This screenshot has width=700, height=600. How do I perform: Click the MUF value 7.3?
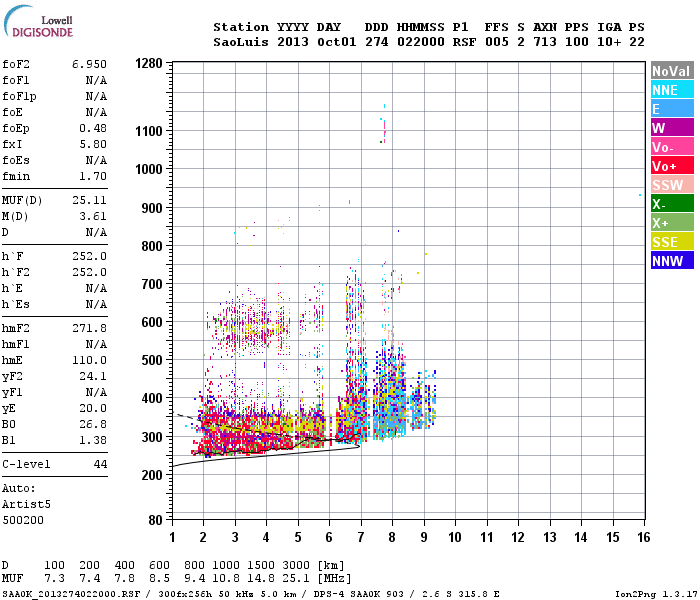[x=54, y=579]
